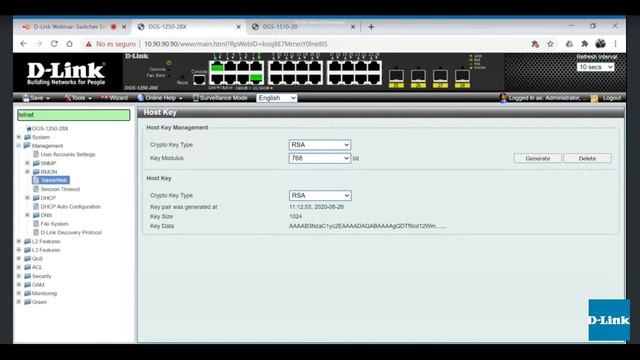
Task: Click the Logout door icon
Action: tap(595, 98)
